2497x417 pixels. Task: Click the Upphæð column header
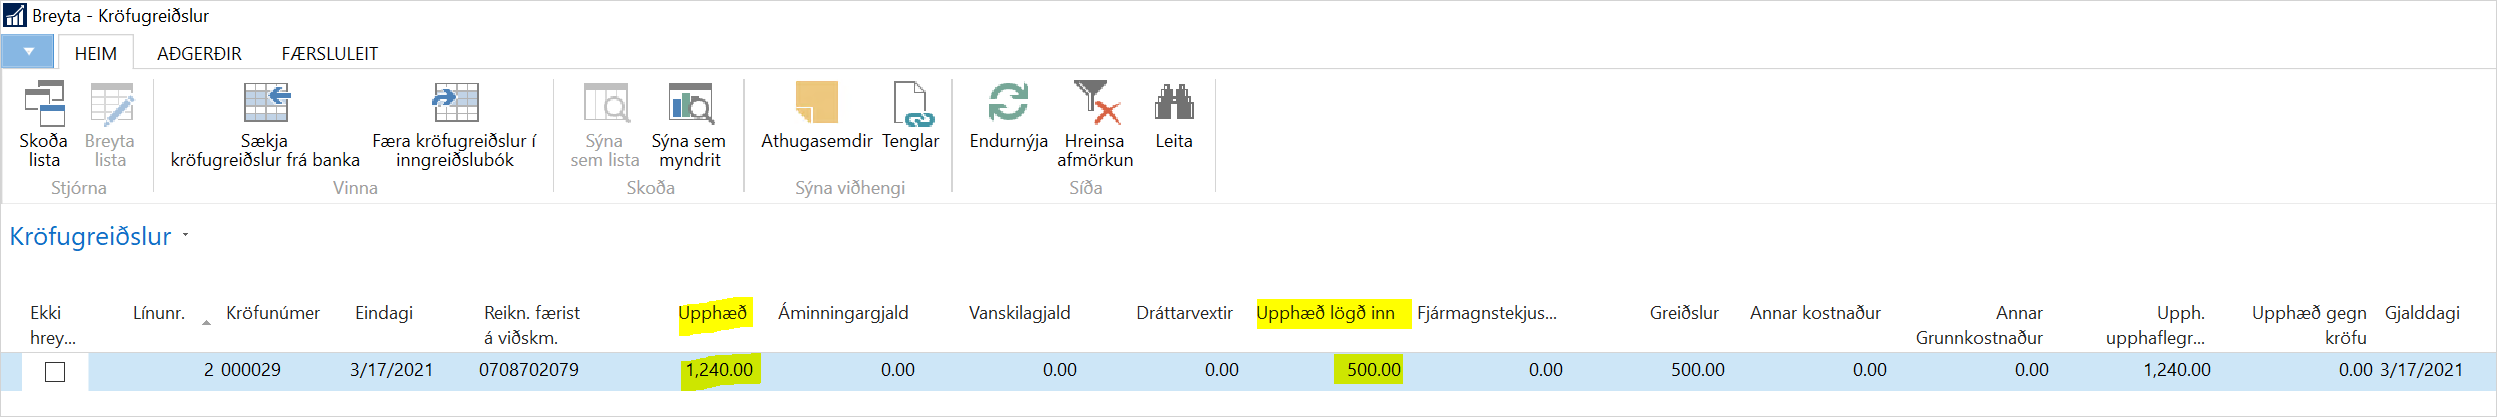pyautogui.click(x=712, y=313)
